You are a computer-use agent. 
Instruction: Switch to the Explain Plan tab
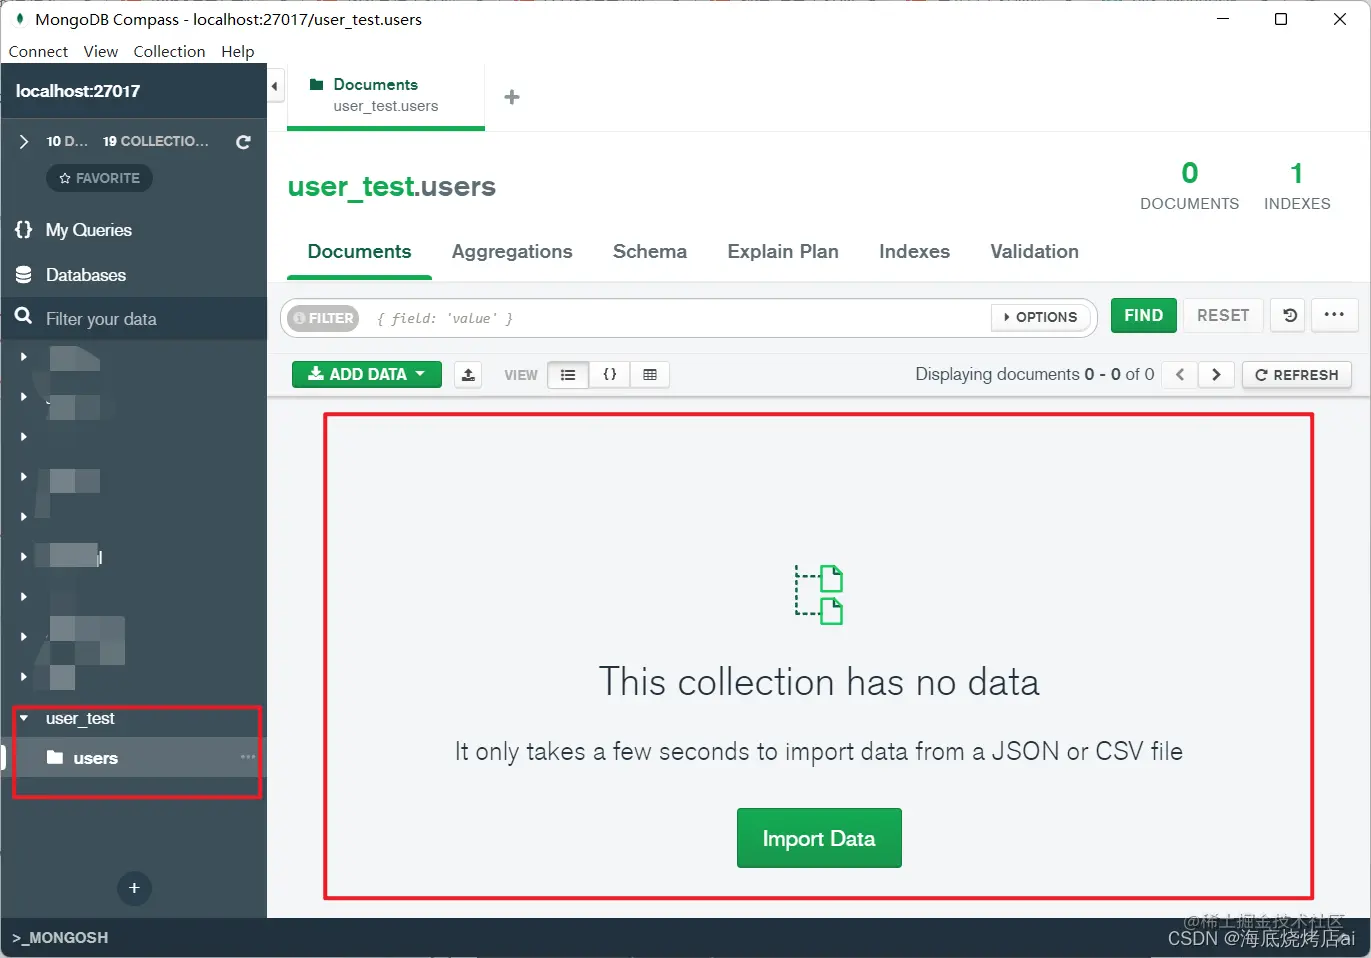pyautogui.click(x=783, y=252)
